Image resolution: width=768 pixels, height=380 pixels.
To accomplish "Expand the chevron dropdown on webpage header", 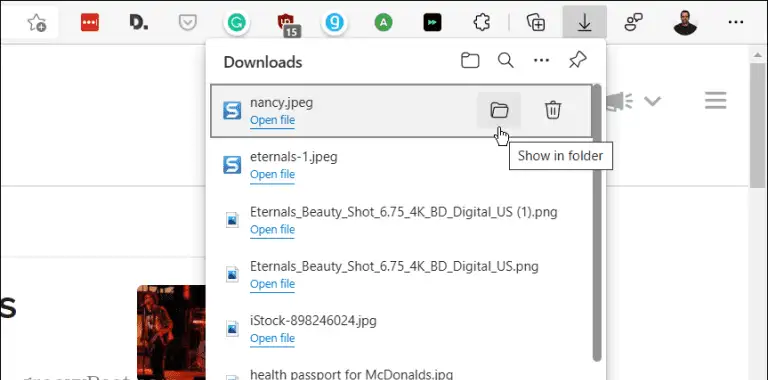I will coord(652,101).
